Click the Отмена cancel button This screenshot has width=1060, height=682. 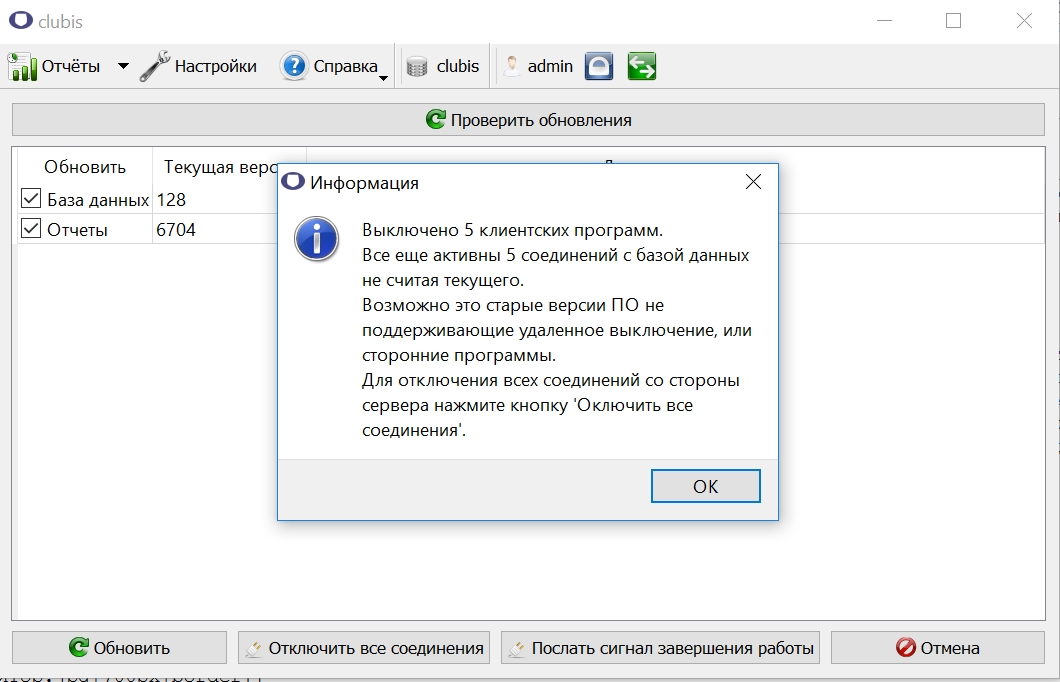(x=938, y=648)
